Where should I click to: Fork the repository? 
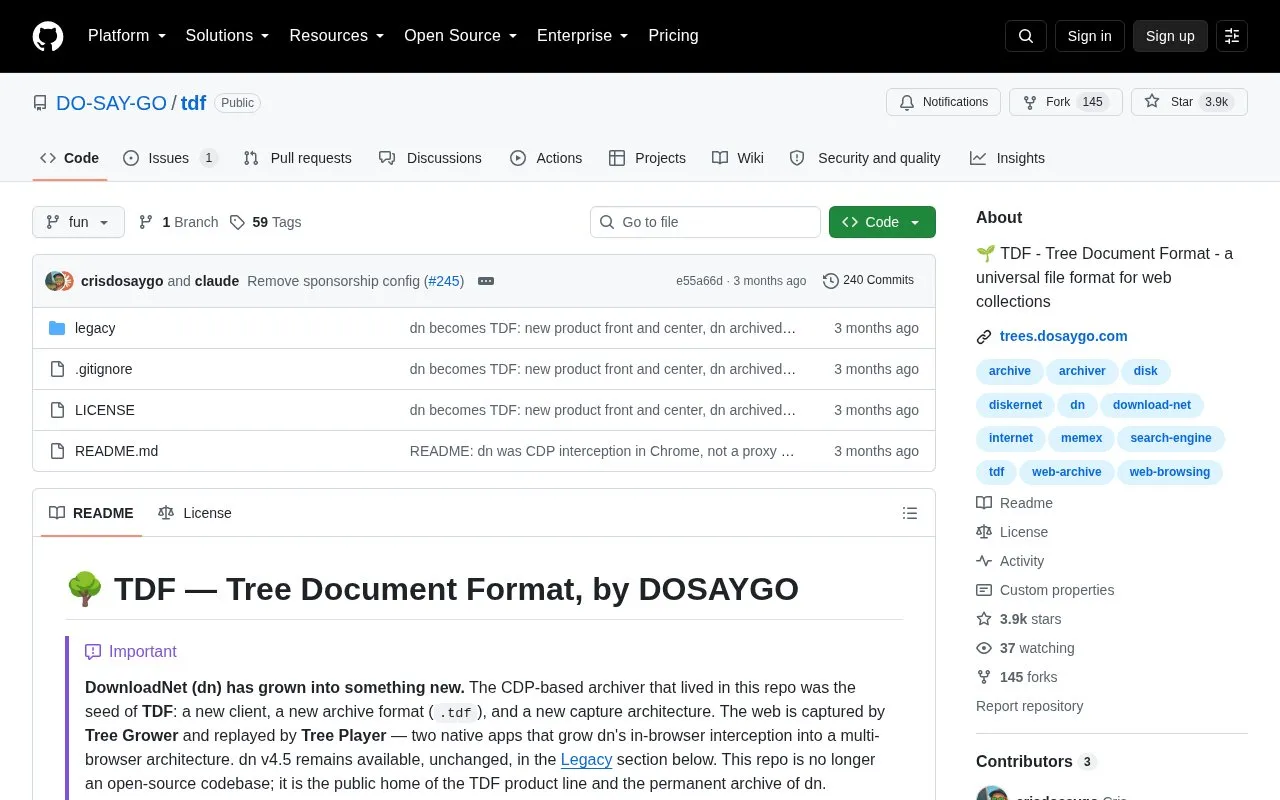click(x=1065, y=102)
